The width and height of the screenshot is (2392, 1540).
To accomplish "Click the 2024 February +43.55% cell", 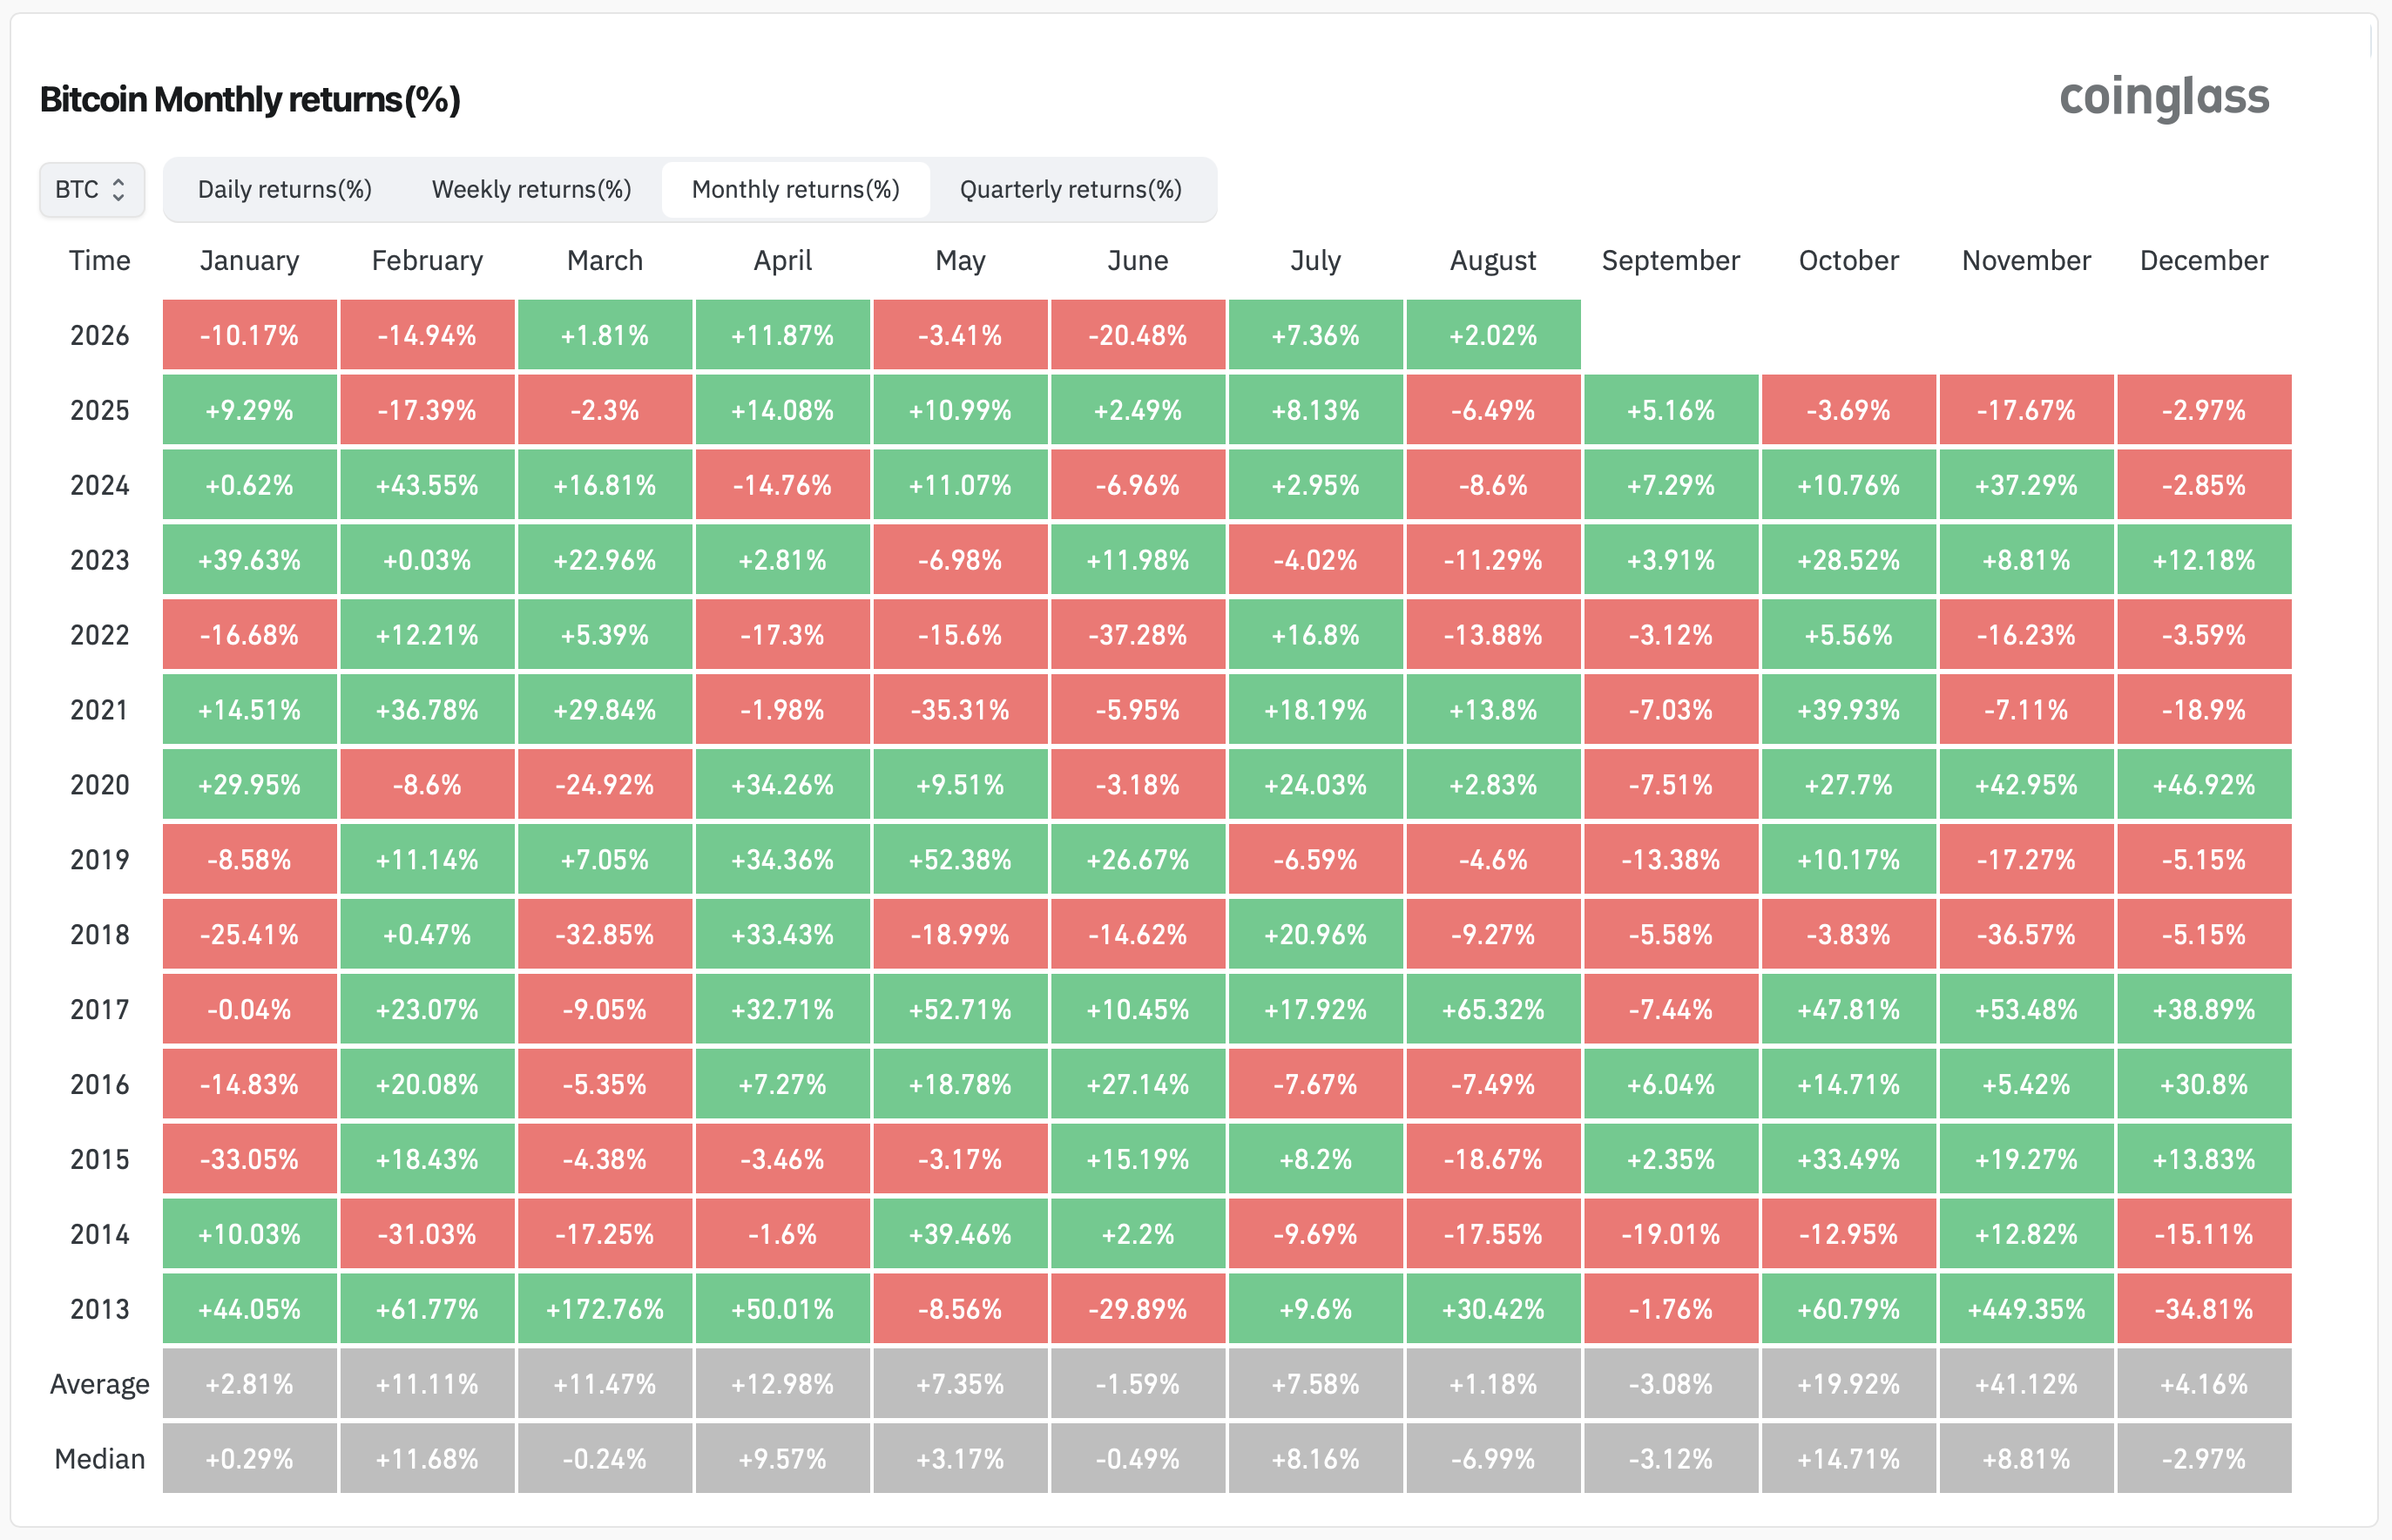I will (427, 485).
